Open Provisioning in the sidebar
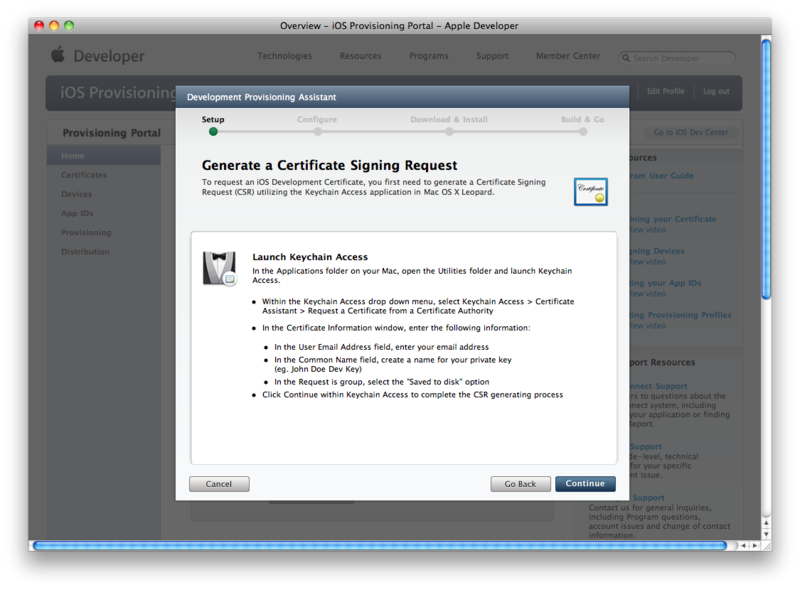This screenshot has width=800, height=590. pos(86,232)
